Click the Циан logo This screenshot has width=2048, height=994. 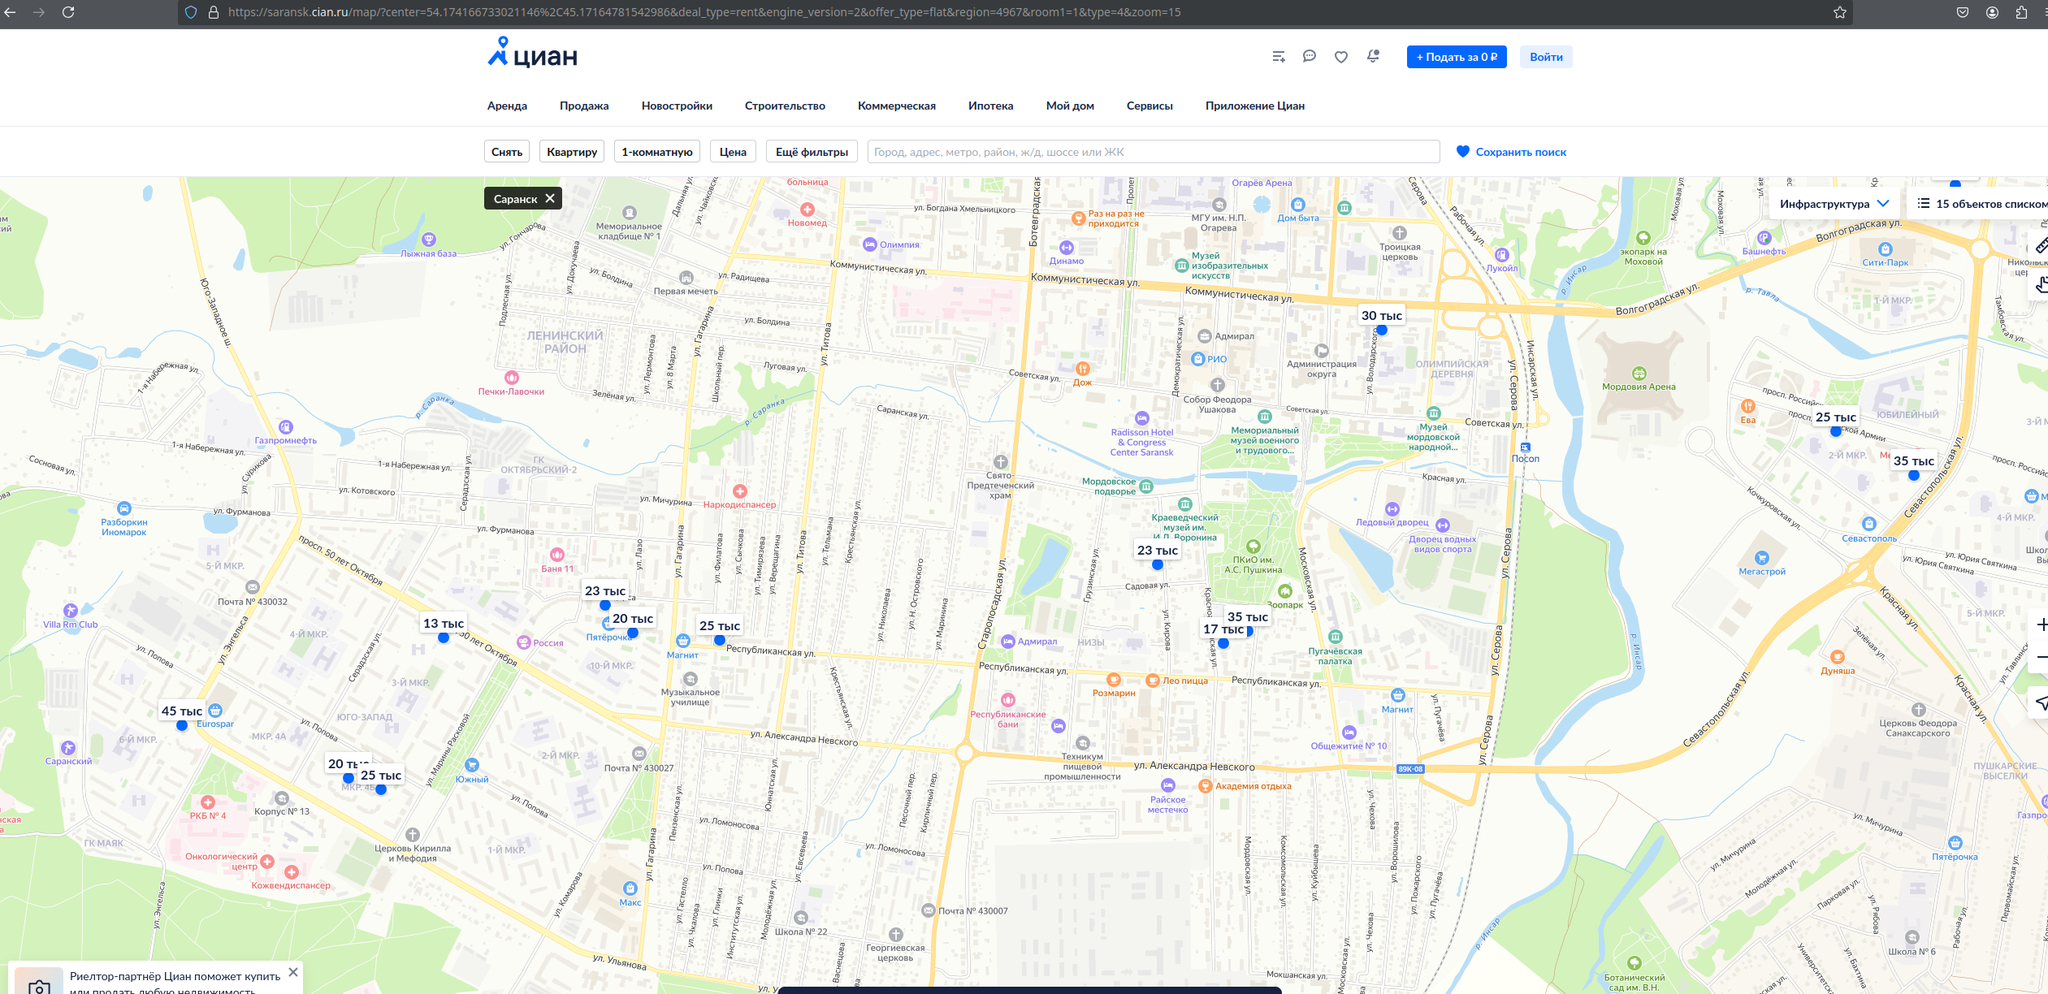pyautogui.click(x=532, y=54)
